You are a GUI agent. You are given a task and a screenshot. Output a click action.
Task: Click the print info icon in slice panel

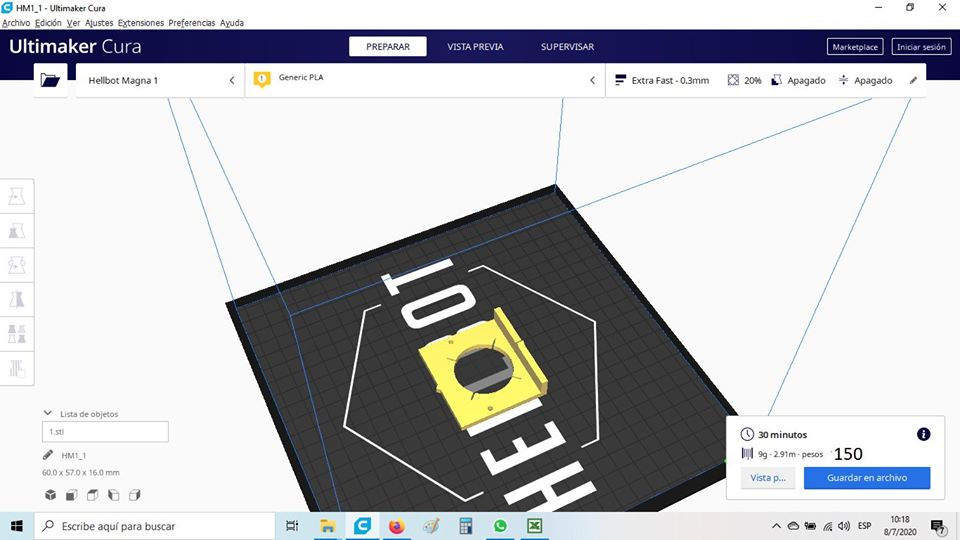click(x=923, y=434)
